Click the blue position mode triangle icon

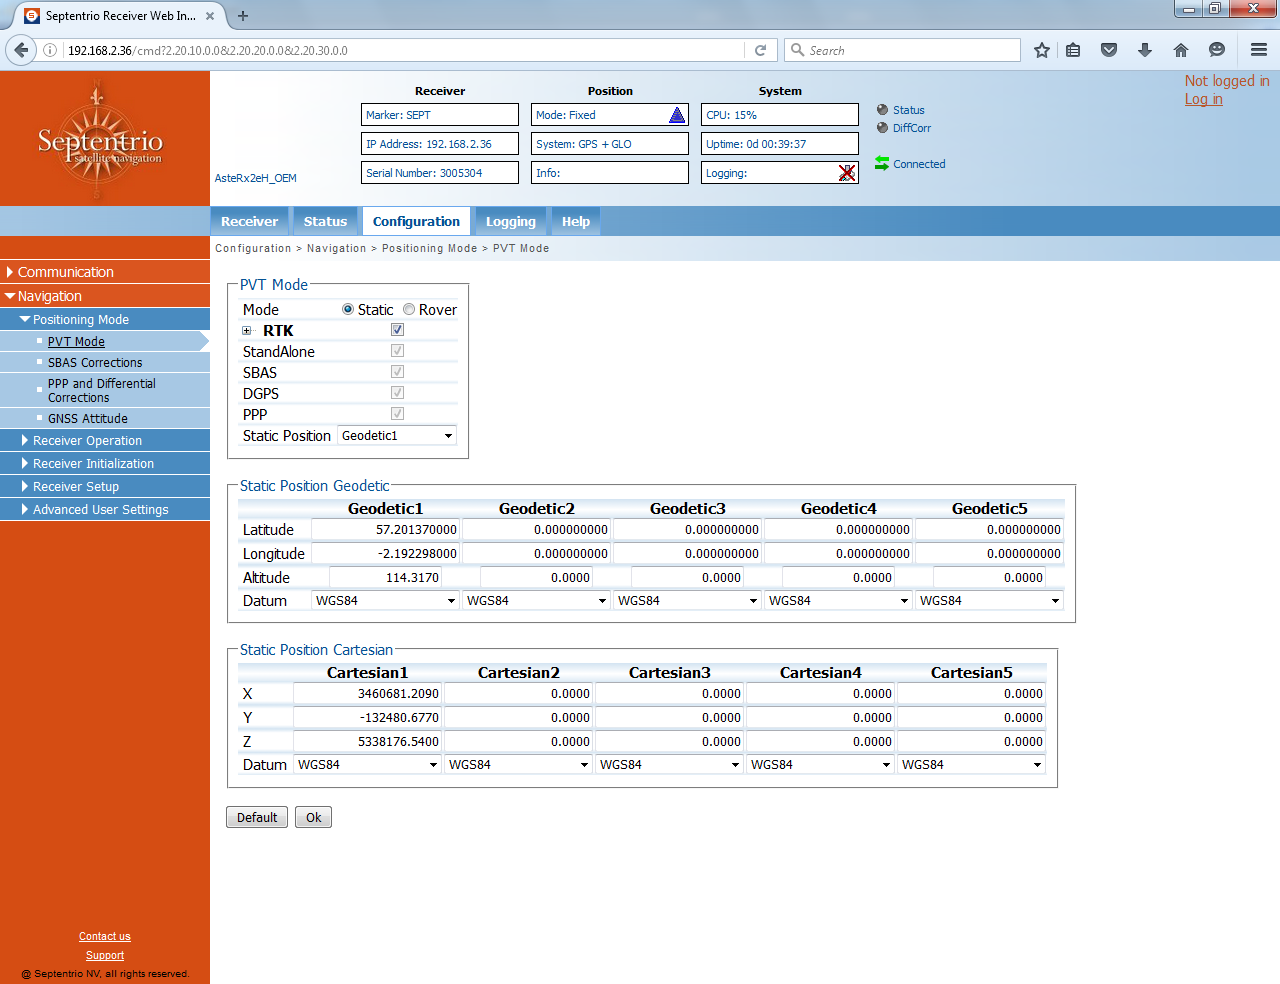[x=677, y=115]
